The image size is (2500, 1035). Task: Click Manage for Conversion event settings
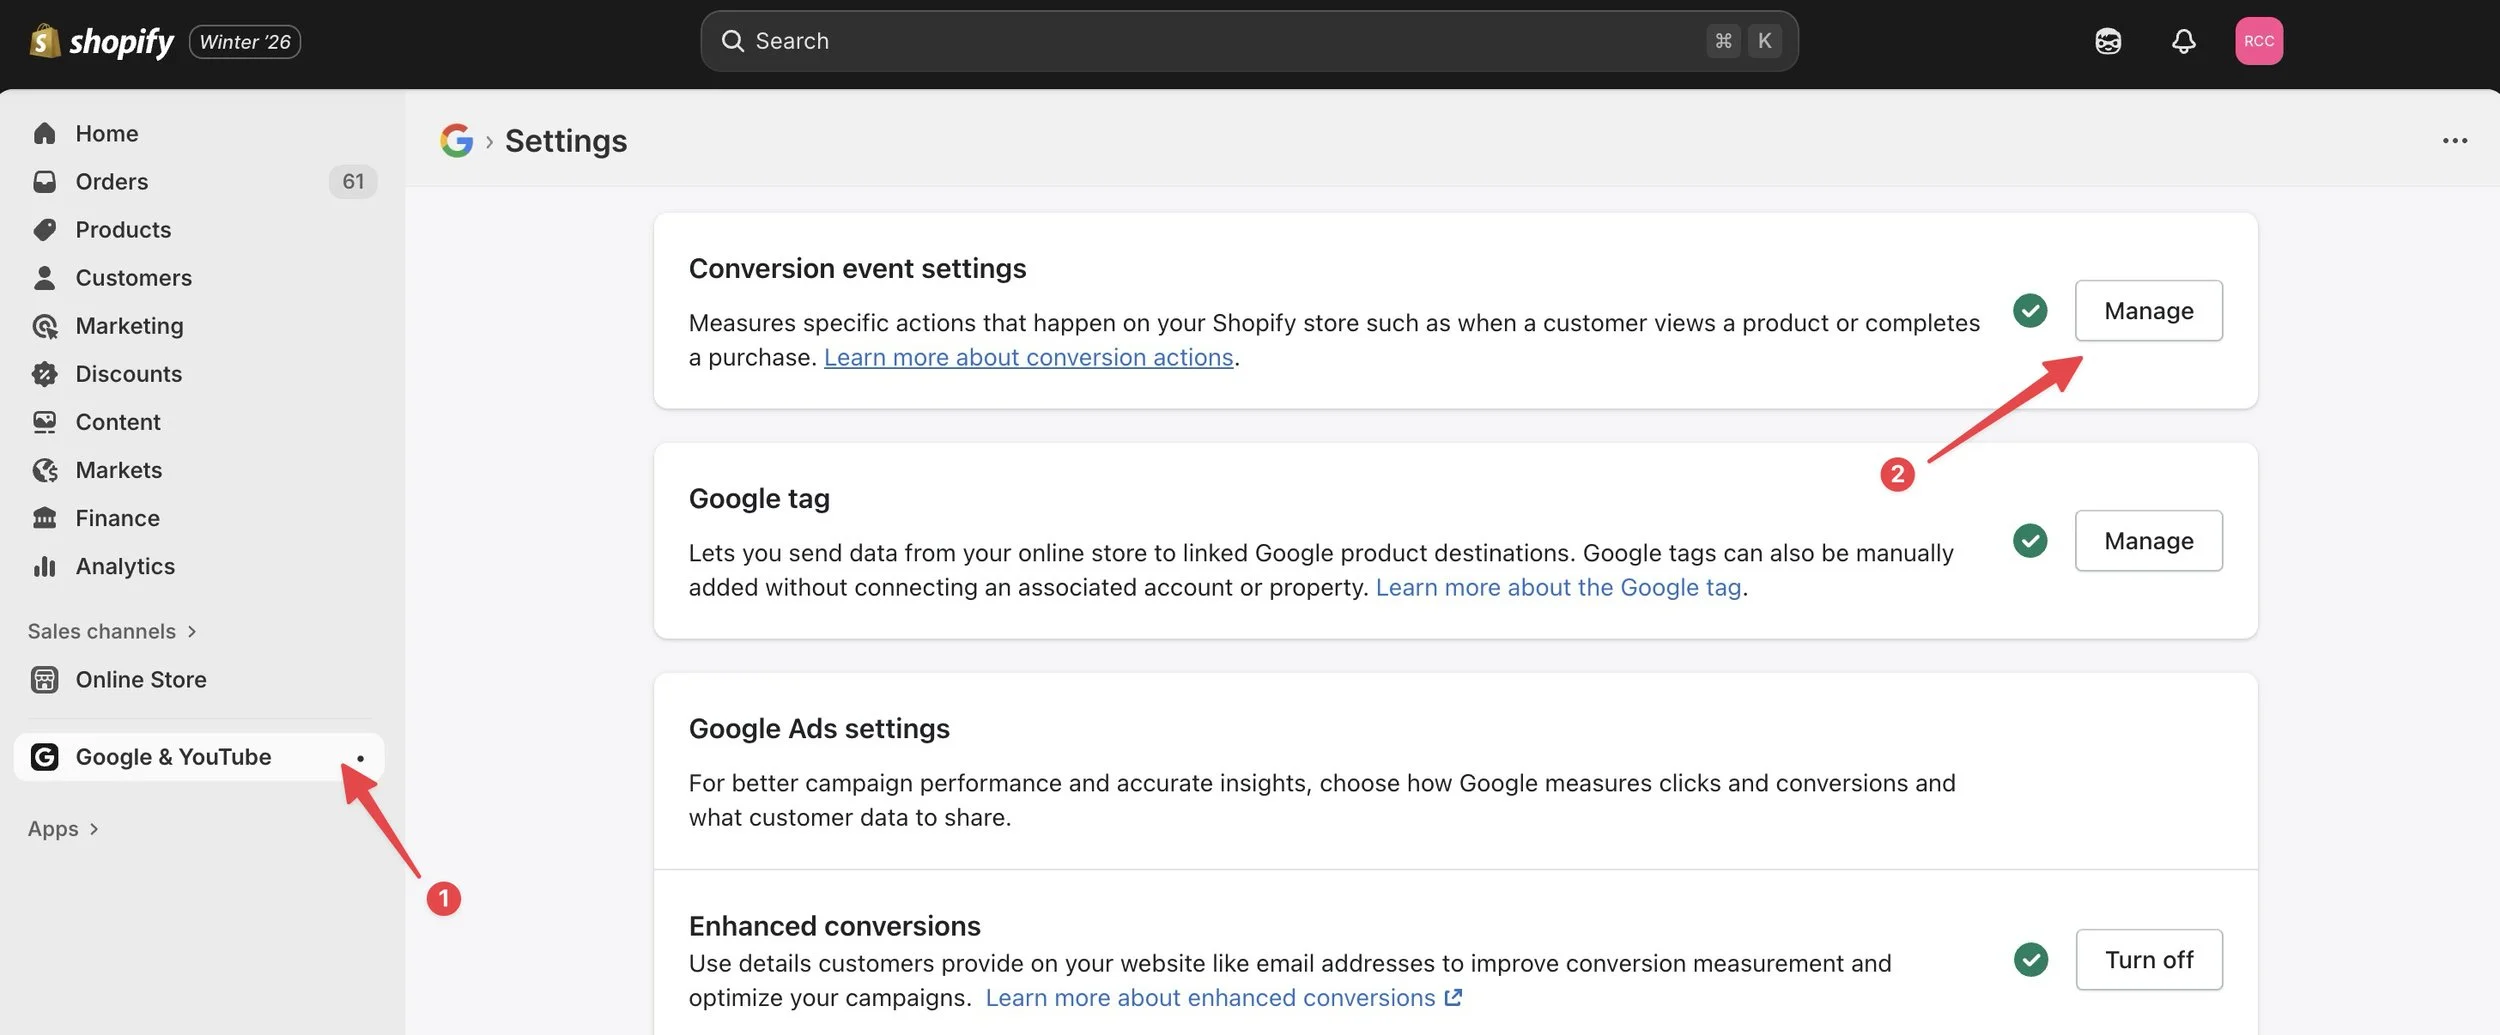click(2148, 310)
